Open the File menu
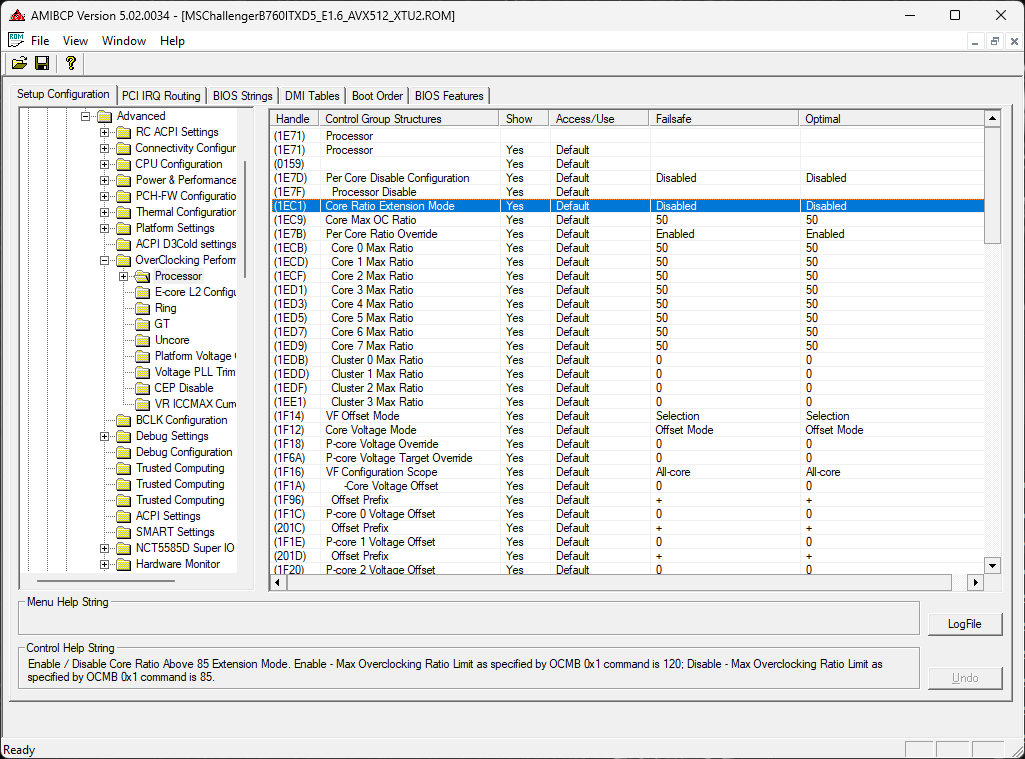The width and height of the screenshot is (1025, 759). coord(40,41)
